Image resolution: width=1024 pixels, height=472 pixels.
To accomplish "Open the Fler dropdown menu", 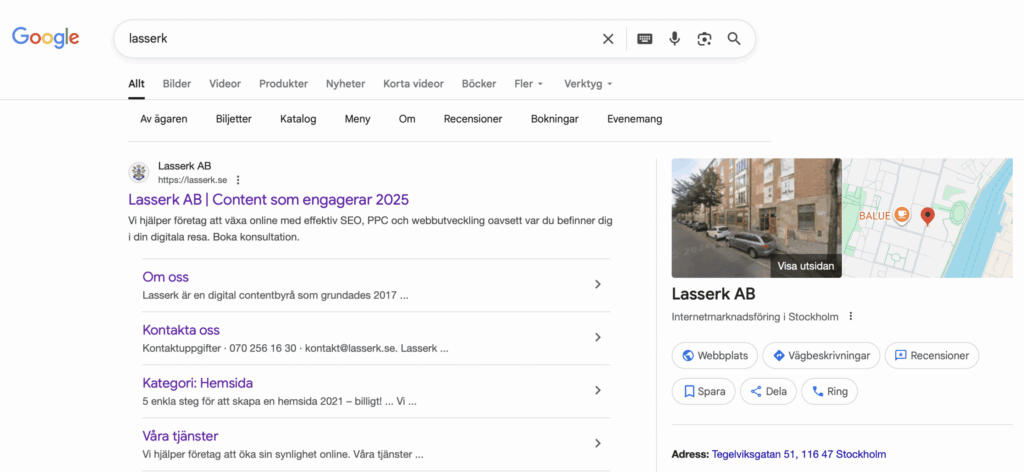I will [528, 84].
